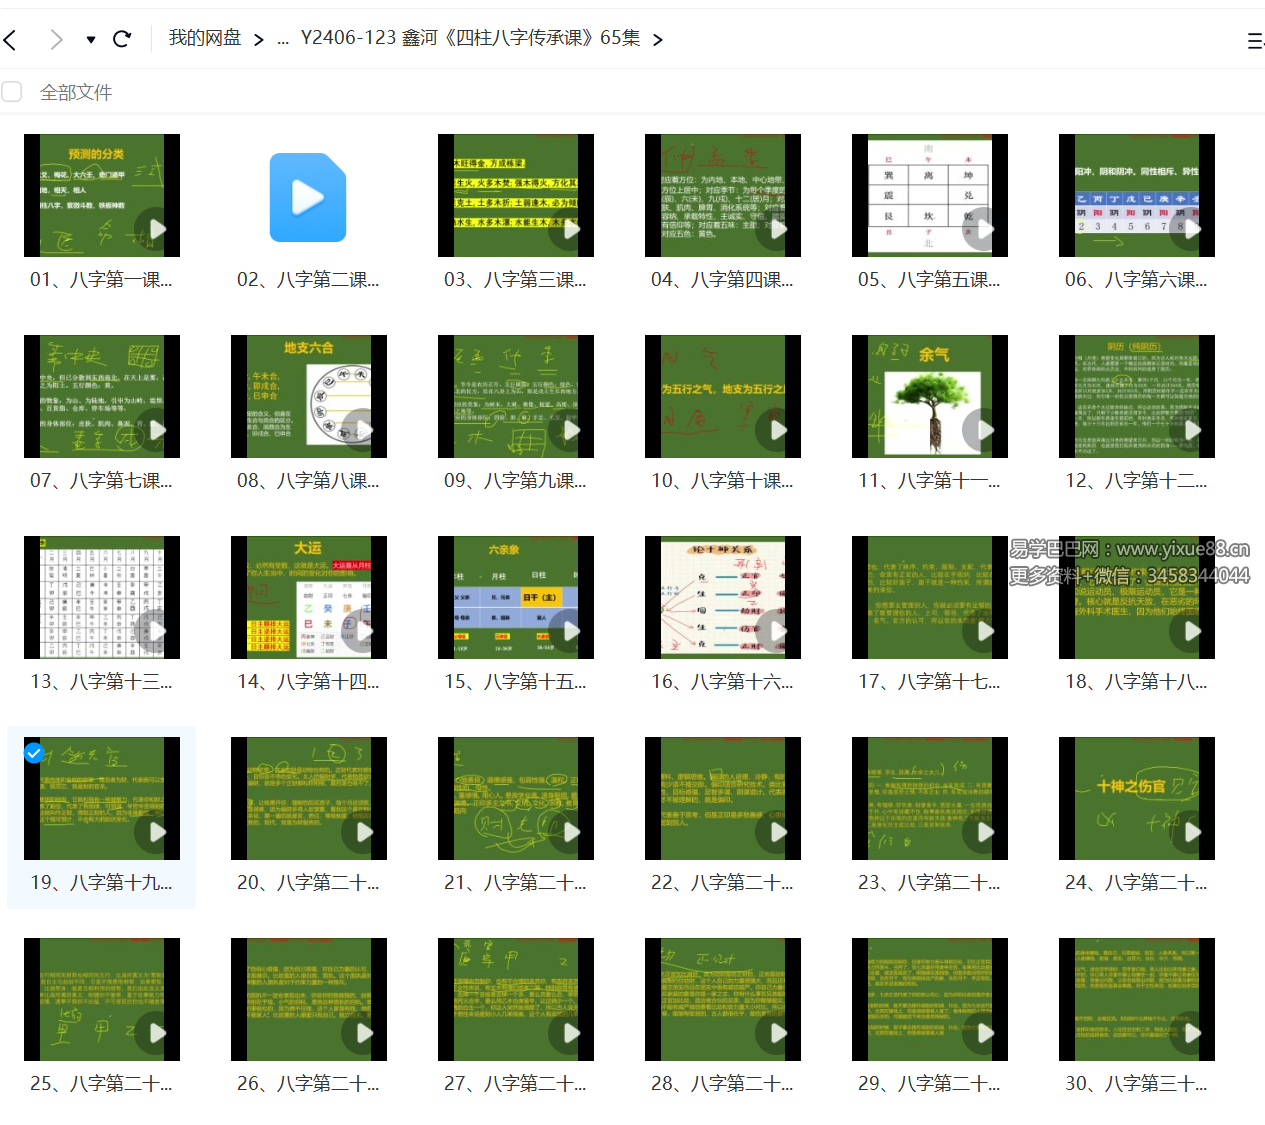Click the chevron after the folder name
Viewport: 1265px width, 1125px height.
pyautogui.click(x=657, y=39)
